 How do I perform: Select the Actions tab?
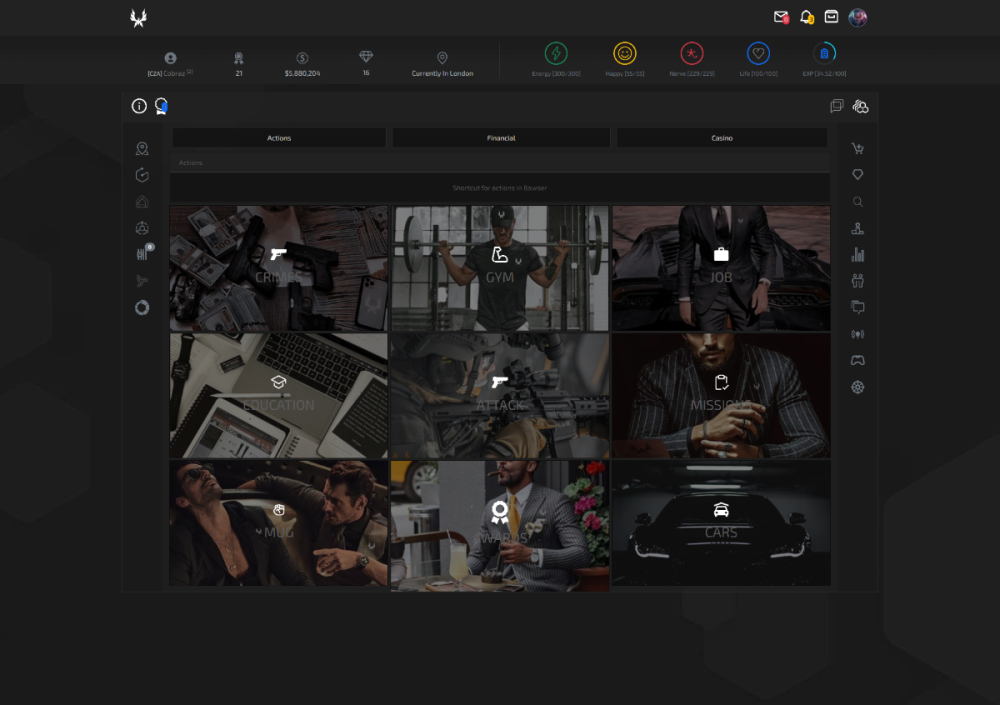[279, 138]
